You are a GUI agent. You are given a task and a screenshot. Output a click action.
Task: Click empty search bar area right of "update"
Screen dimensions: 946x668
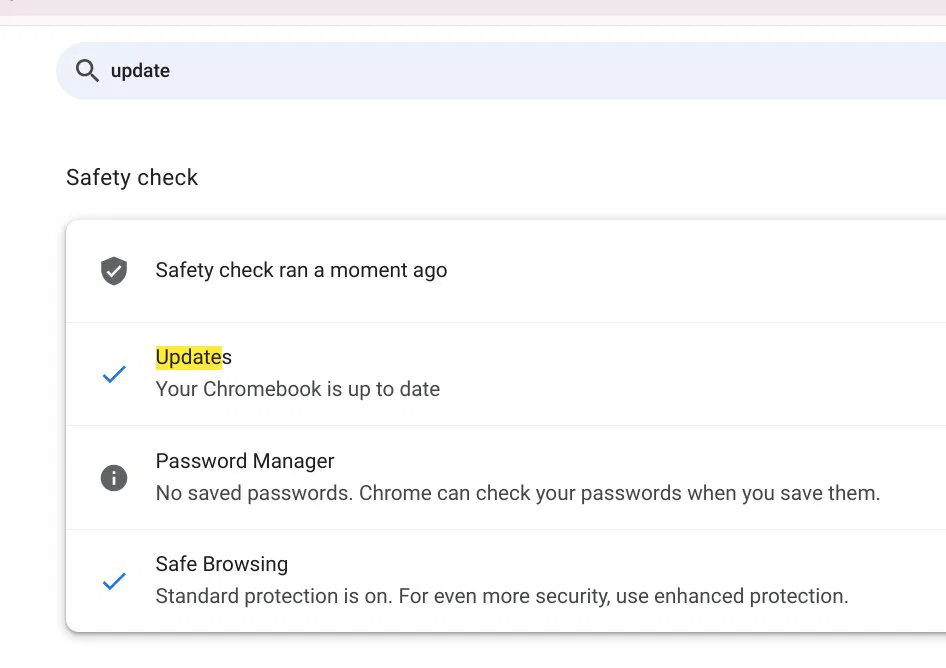pos(543,71)
